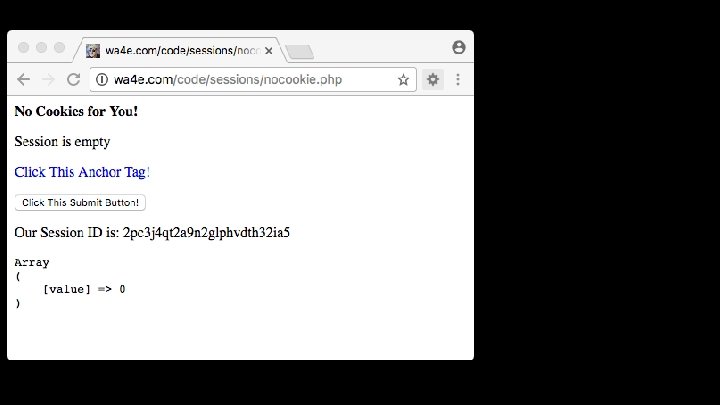Focus the address bar showing wa4e.com/code/sessions/nocookie.php
The width and height of the screenshot is (720, 405).
click(x=253, y=79)
